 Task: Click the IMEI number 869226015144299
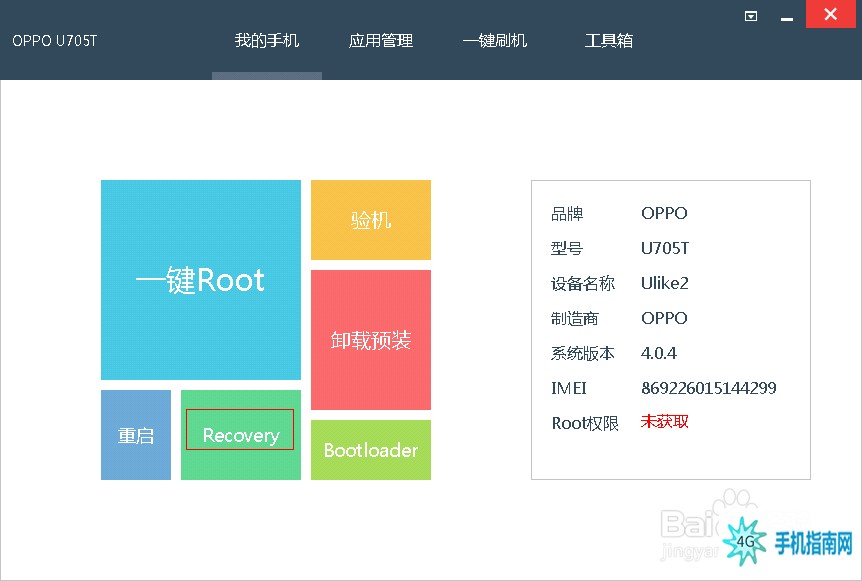(x=708, y=388)
